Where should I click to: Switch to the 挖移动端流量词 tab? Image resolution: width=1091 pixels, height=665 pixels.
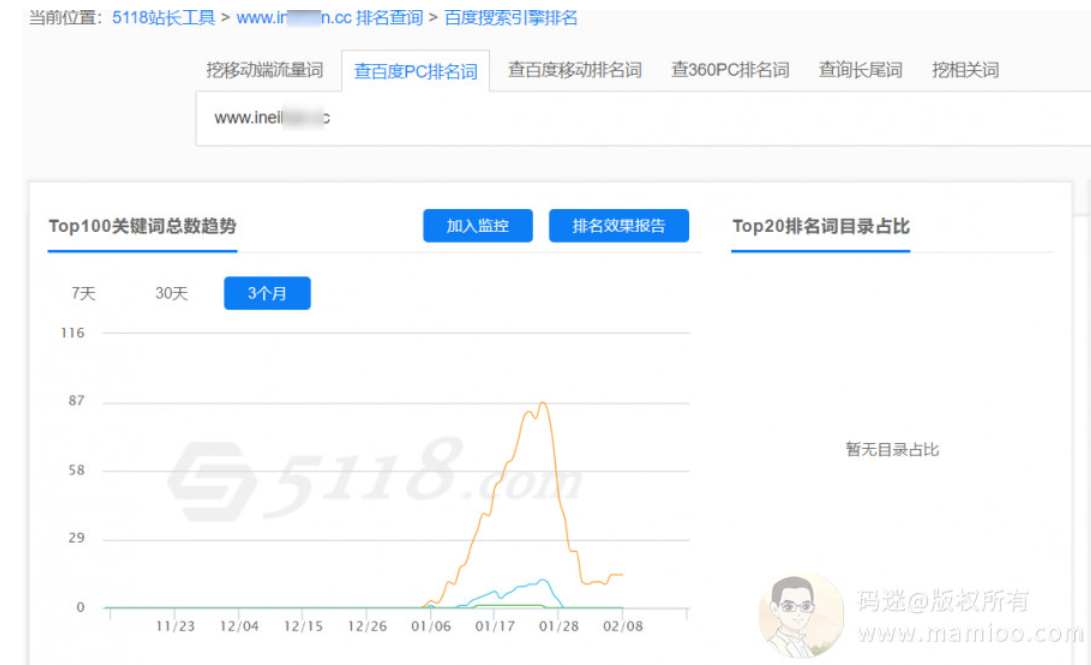[x=264, y=70]
